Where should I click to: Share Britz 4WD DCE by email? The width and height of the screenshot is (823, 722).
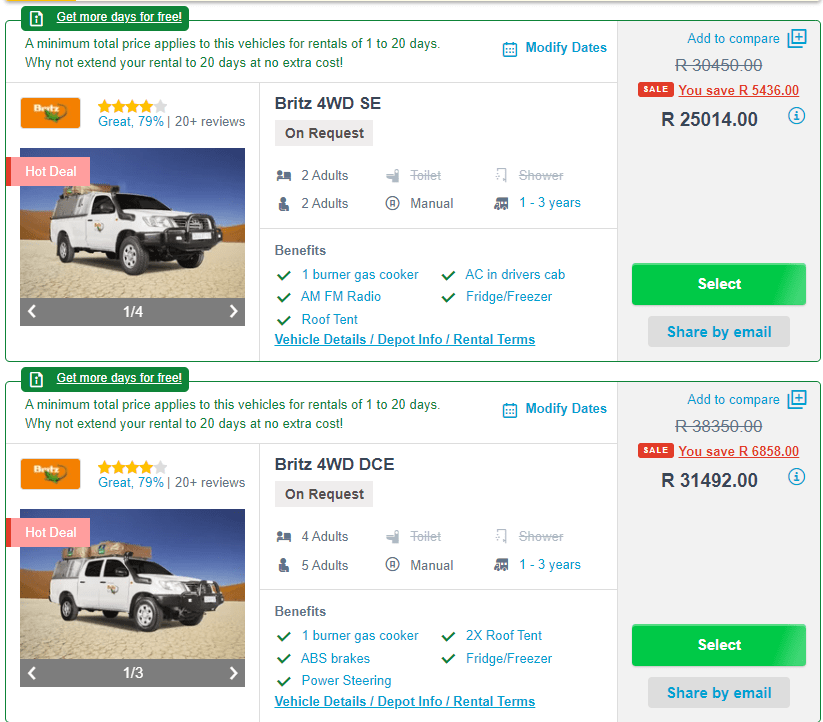[x=718, y=693]
